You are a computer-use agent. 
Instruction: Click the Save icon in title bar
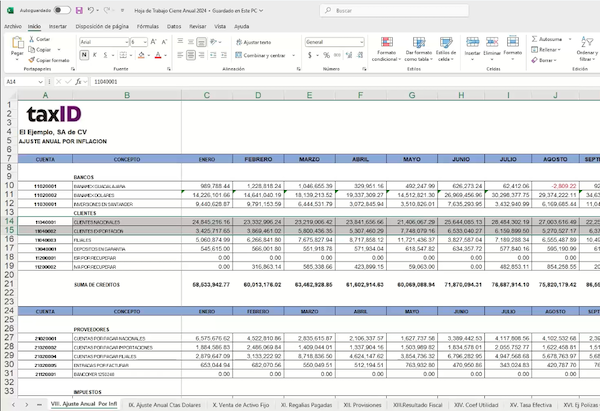[80, 10]
